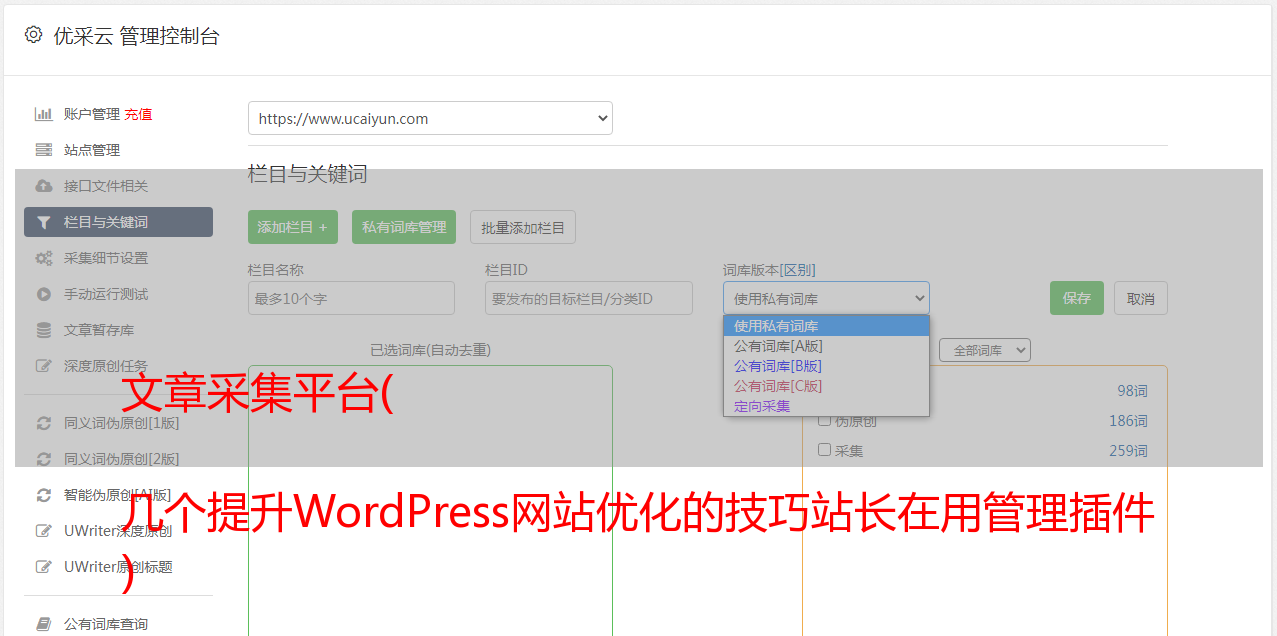
Task: Choose 公有词库[A版] option
Action: [826, 346]
